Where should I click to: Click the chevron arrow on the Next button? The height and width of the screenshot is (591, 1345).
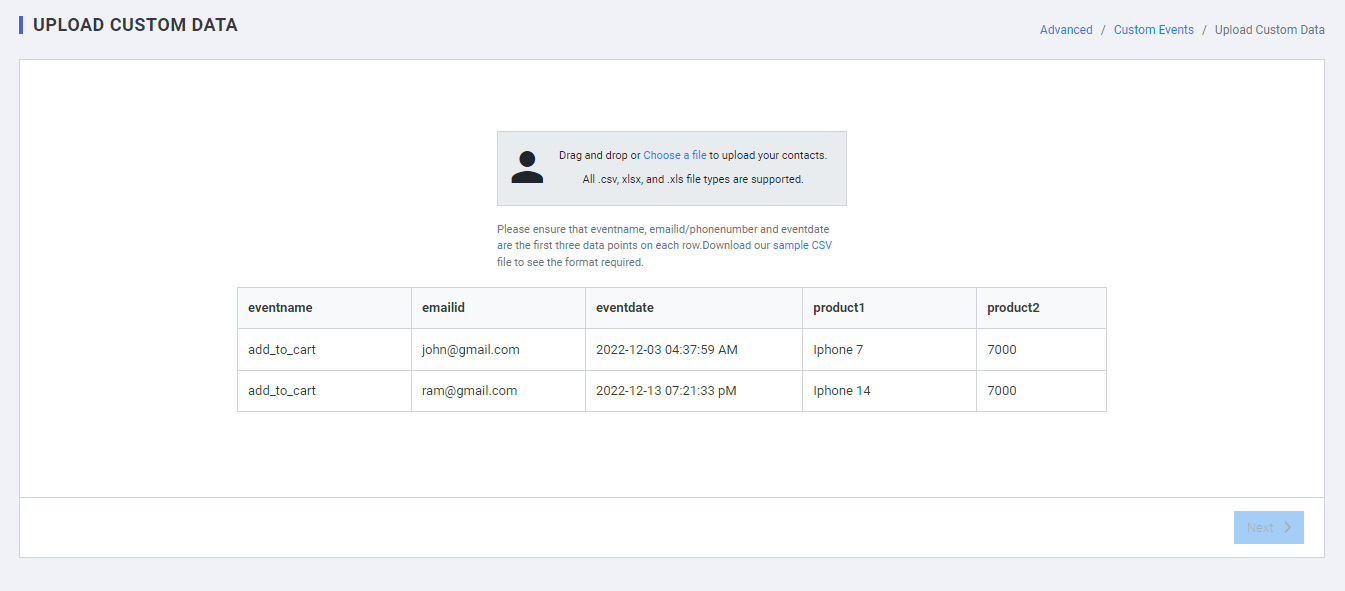1288,527
